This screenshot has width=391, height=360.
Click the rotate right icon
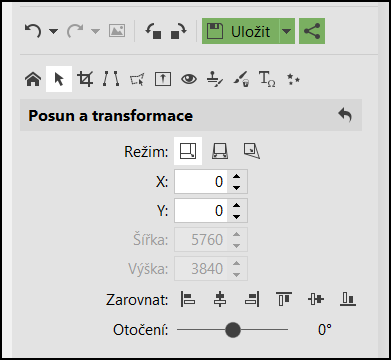tap(179, 32)
